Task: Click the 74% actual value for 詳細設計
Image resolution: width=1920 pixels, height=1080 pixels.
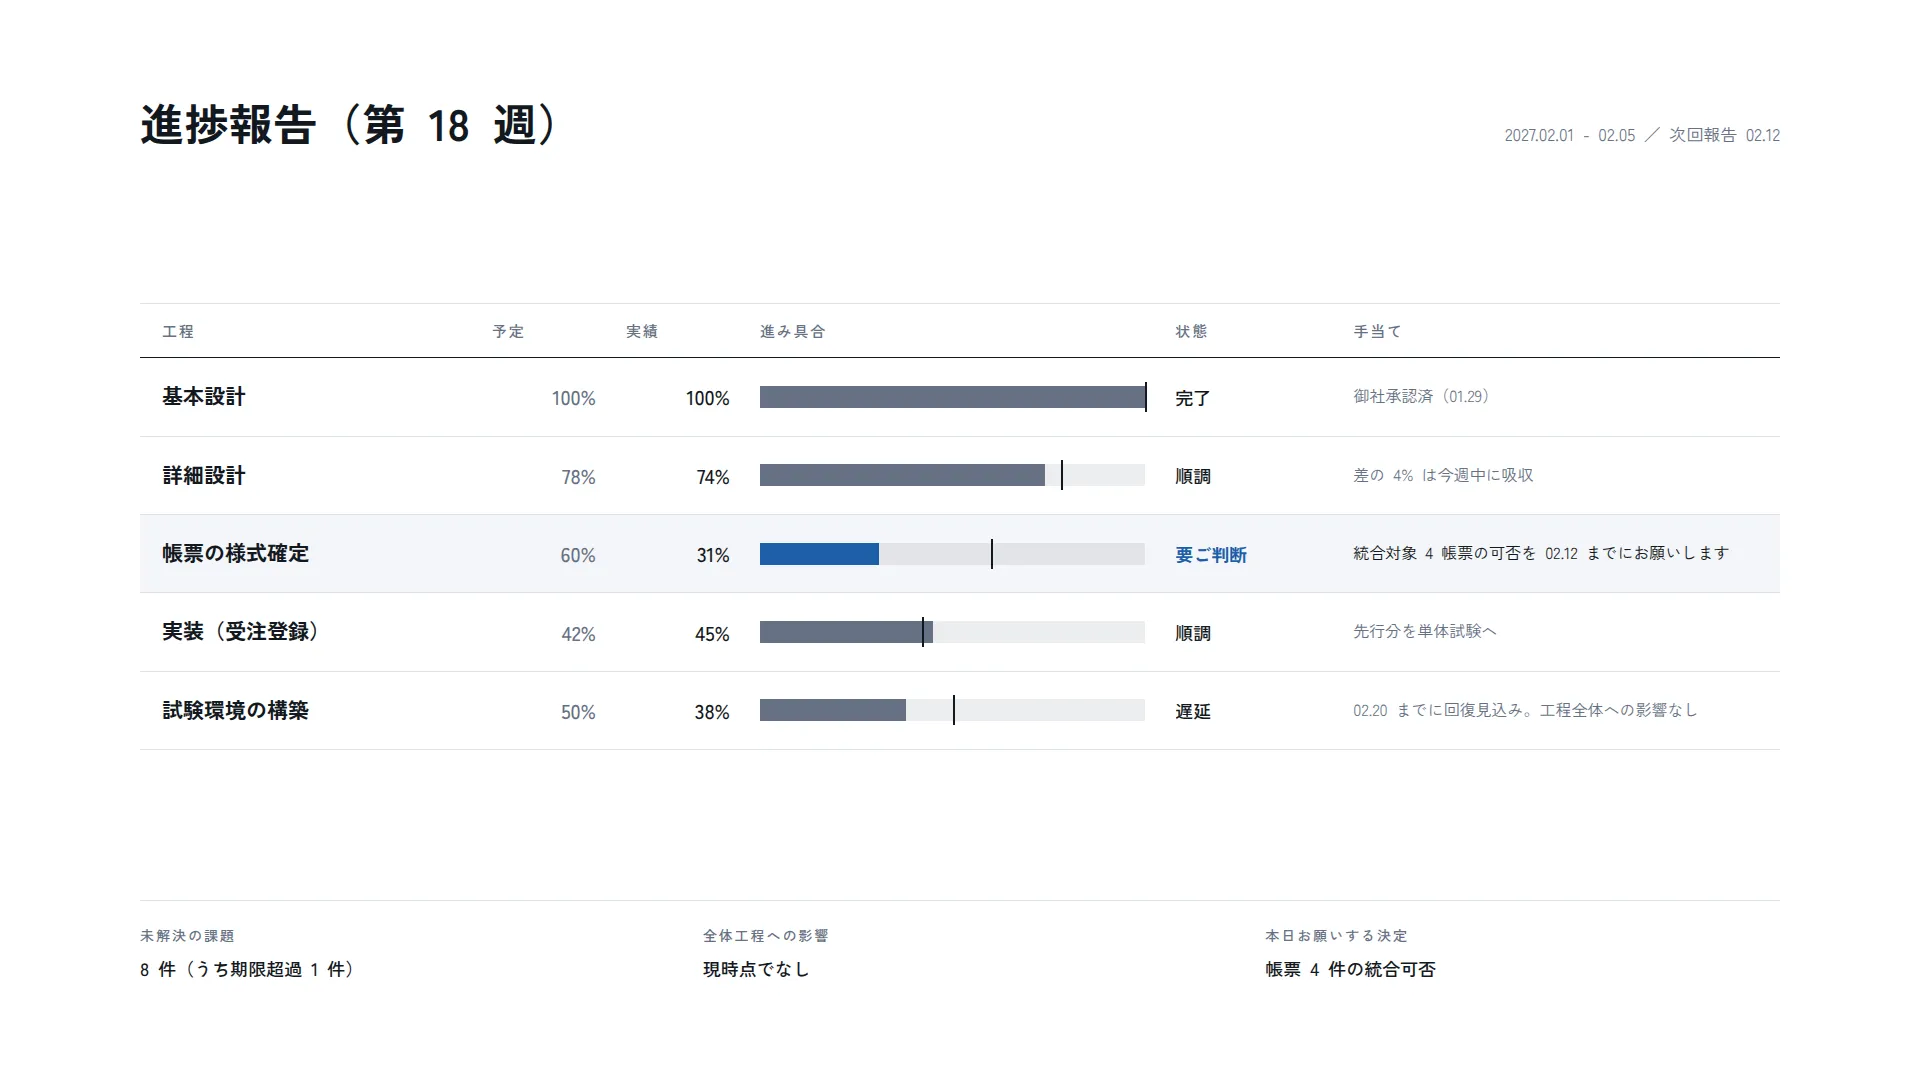Action: (x=713, y=478)
